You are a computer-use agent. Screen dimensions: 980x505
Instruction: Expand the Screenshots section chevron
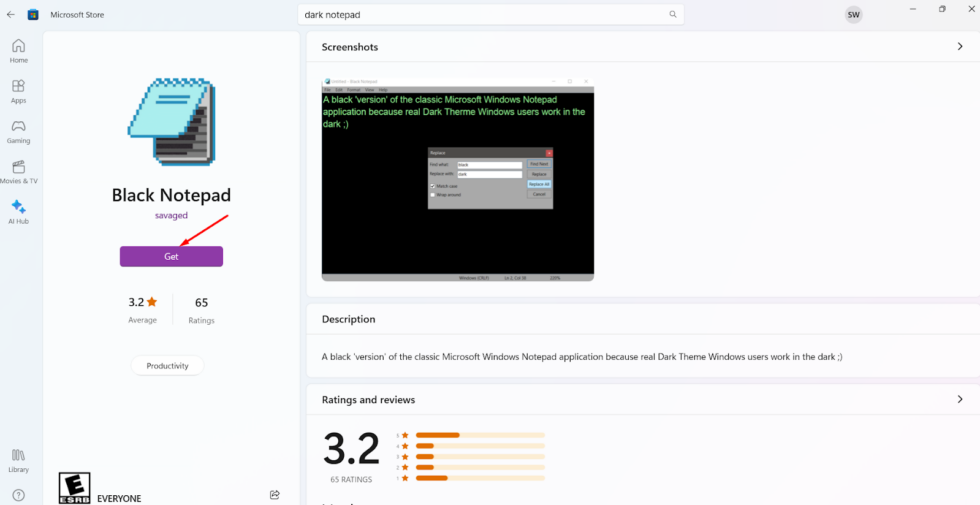coord(960,47)
